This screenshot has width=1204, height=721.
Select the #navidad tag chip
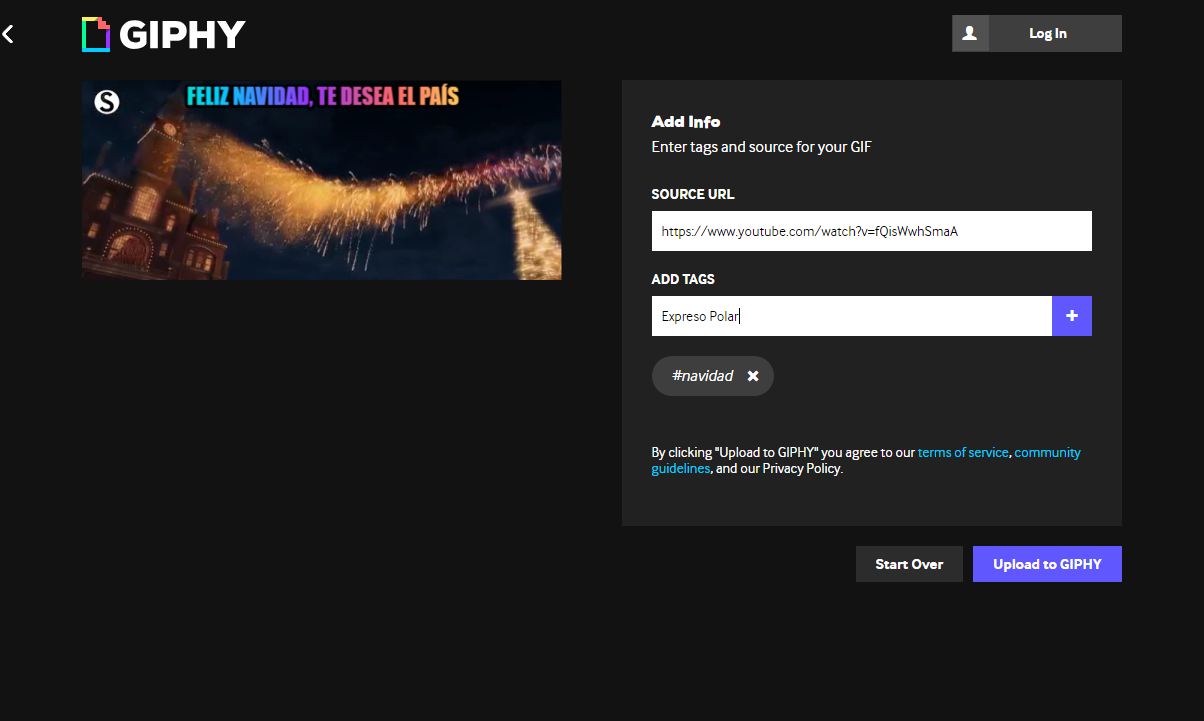pos(713,376)
